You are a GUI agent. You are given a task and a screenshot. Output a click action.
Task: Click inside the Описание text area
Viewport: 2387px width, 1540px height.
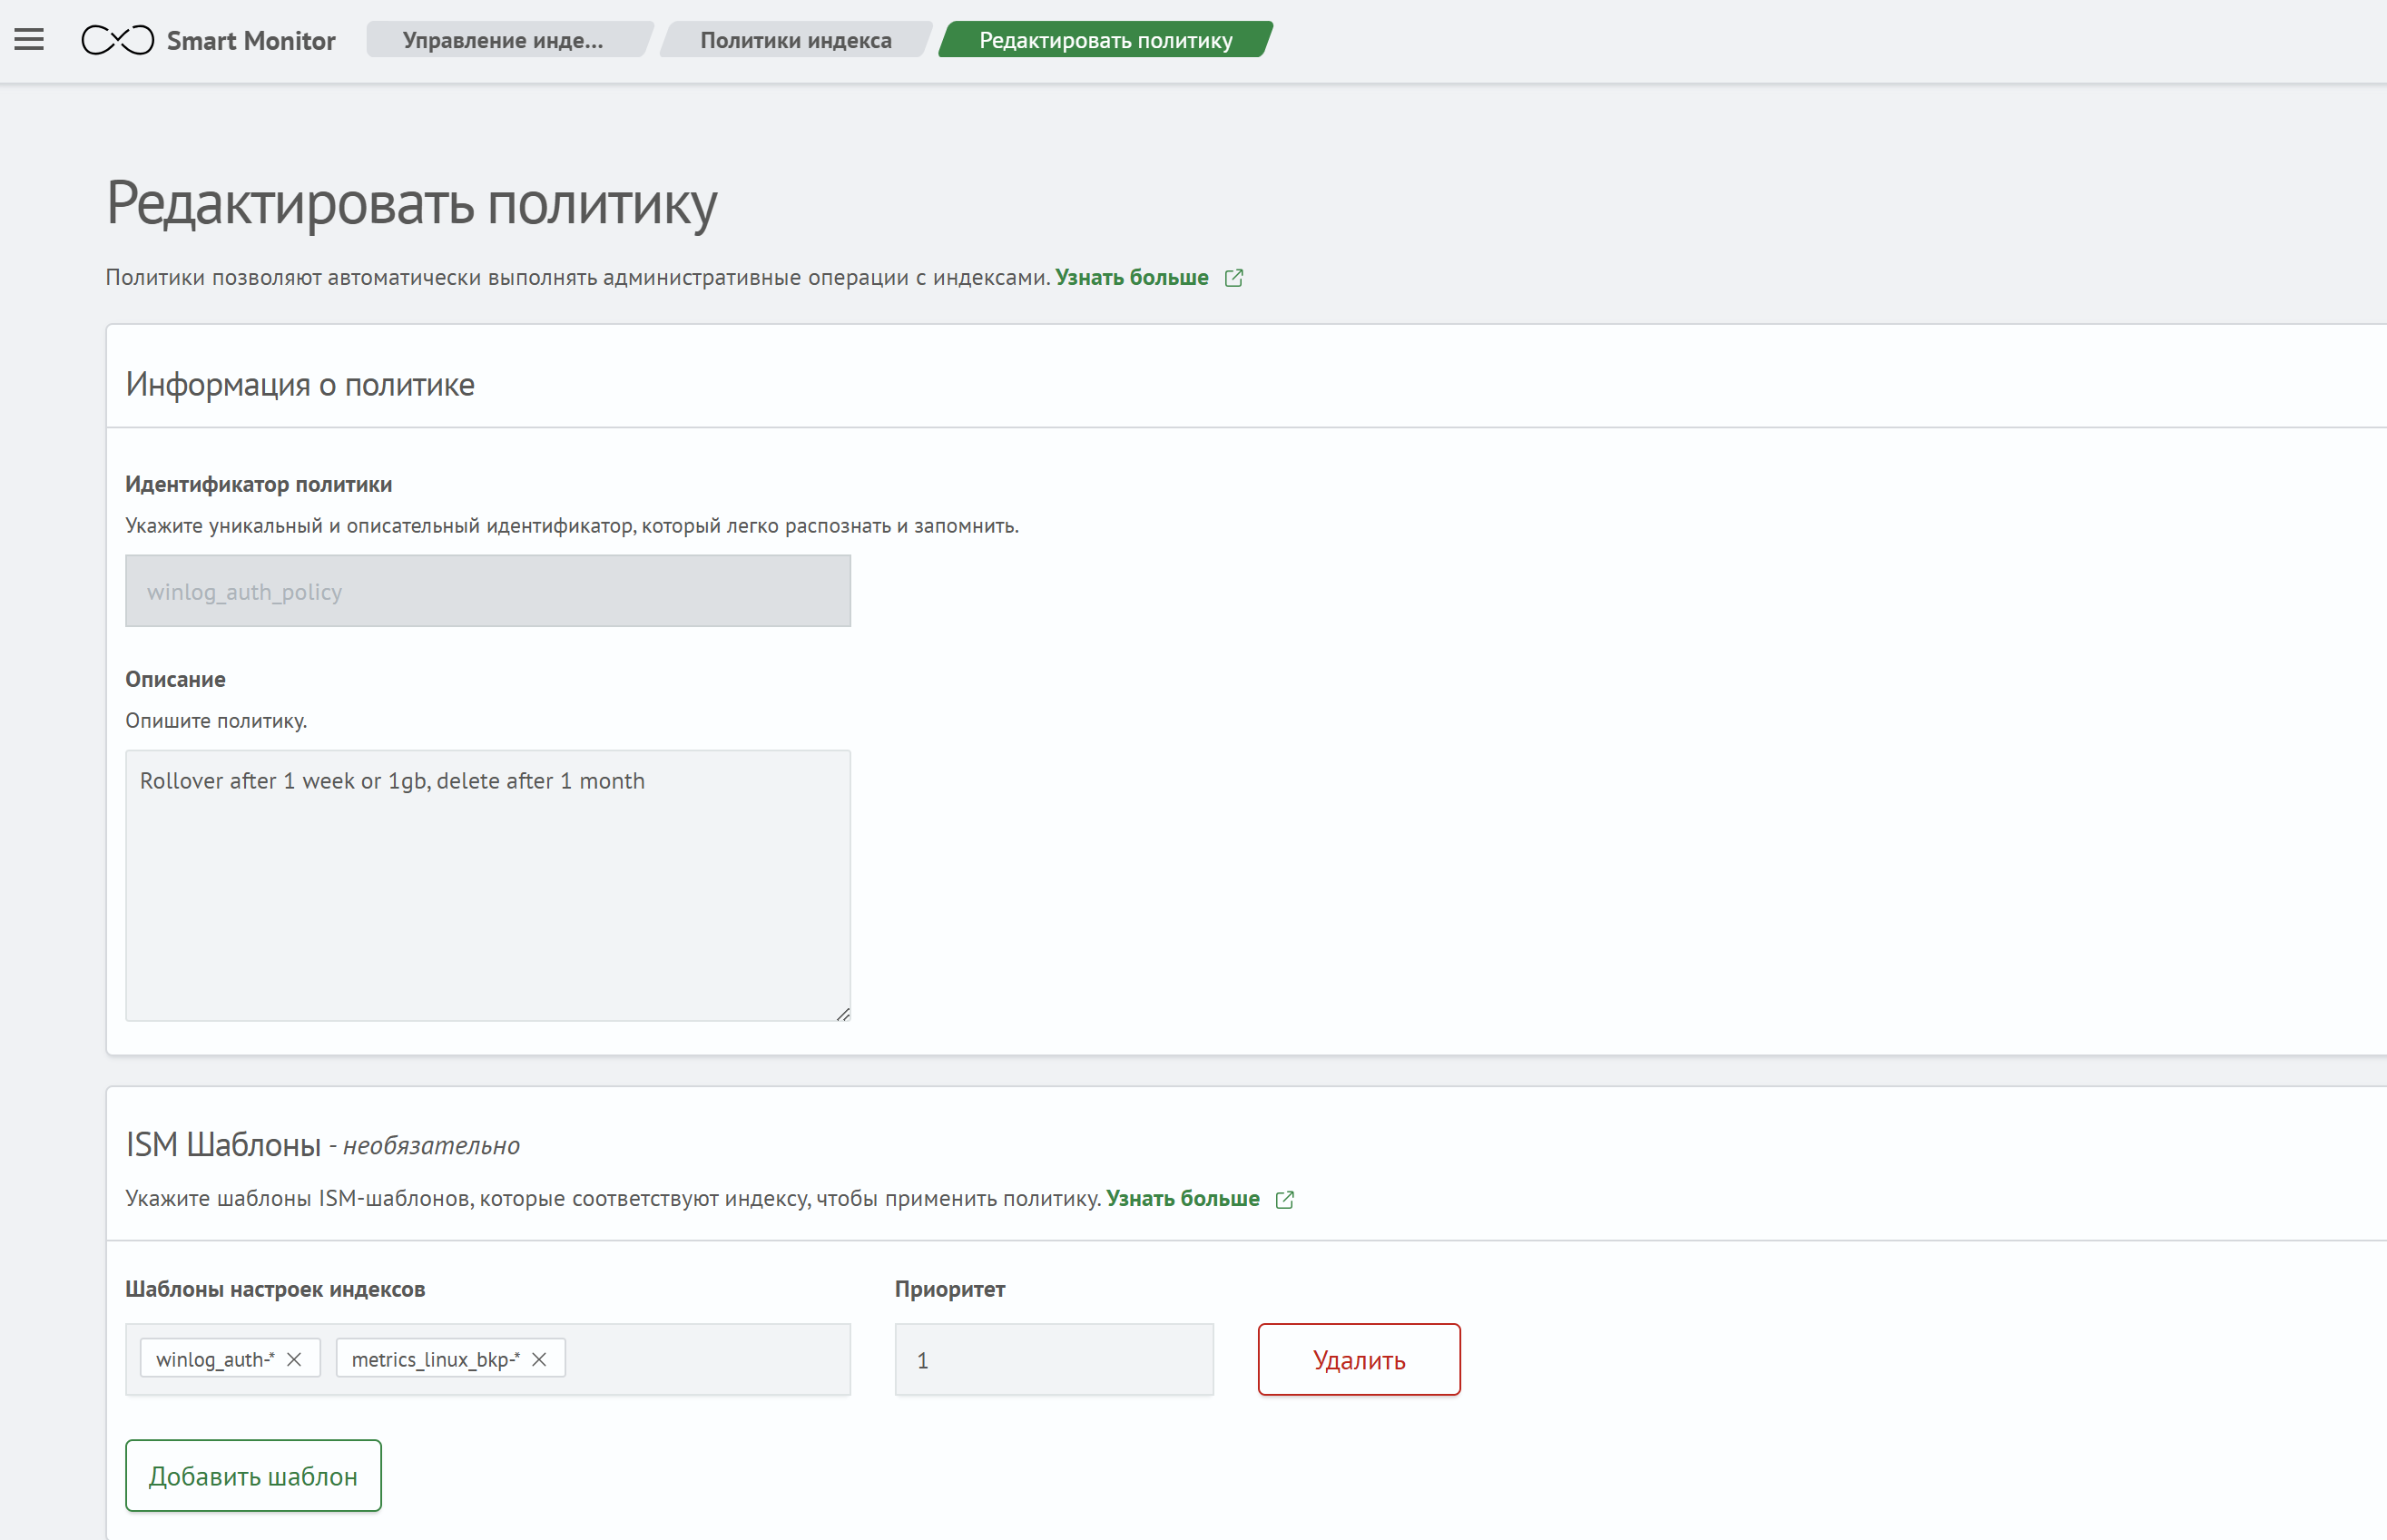pyautogui.click(x=487, y=885)
